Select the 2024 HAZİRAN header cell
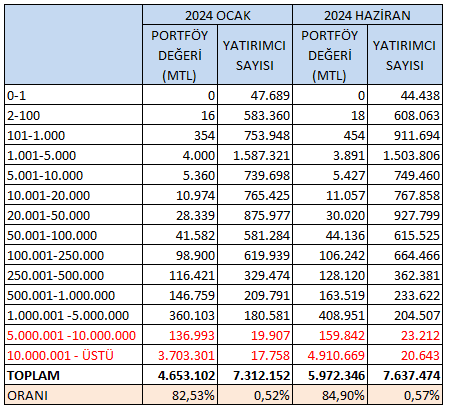 click(367, 15)
